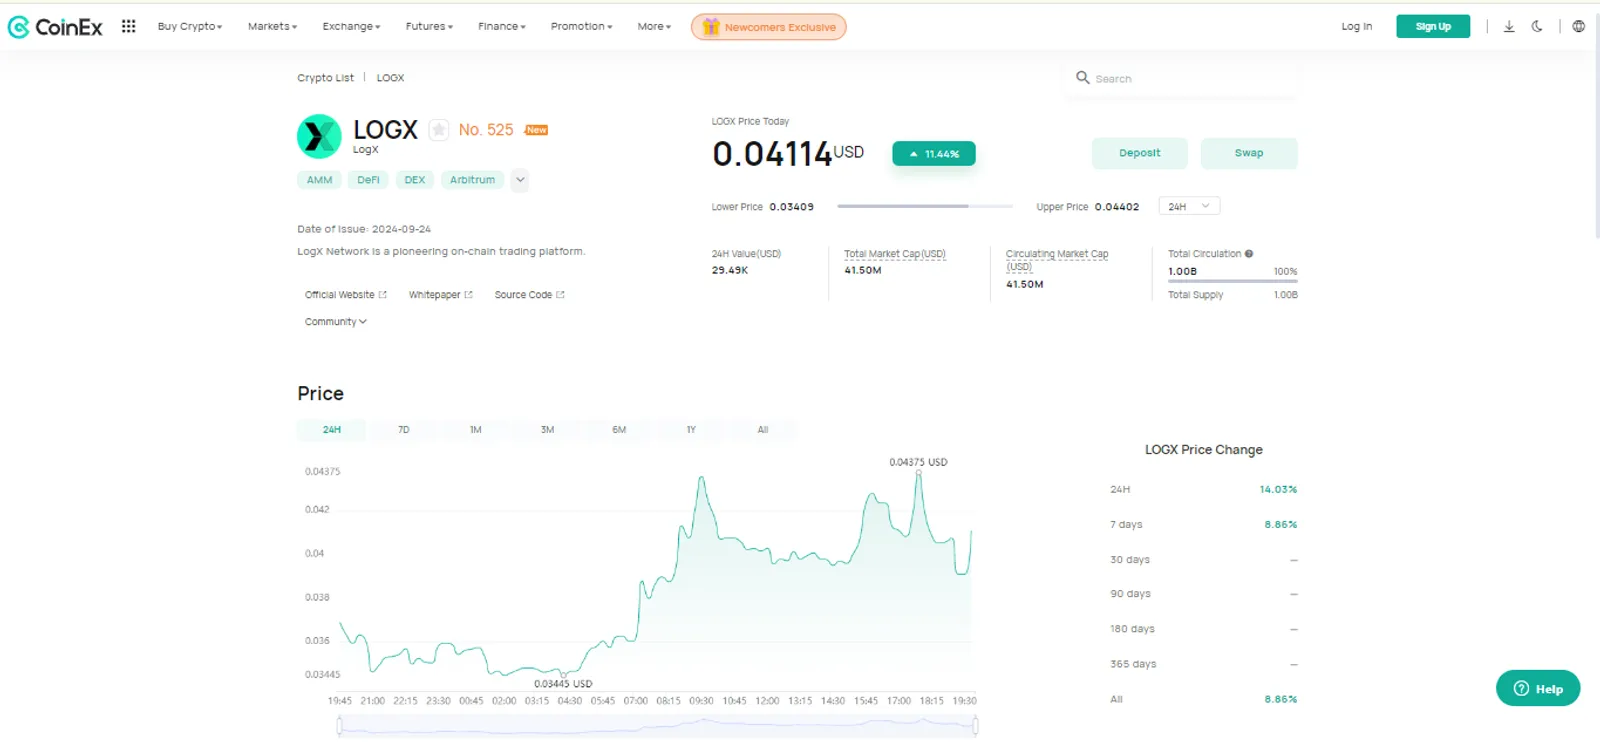Open the Official Website link
The image size is (1600, 749).
click(345, 295)
